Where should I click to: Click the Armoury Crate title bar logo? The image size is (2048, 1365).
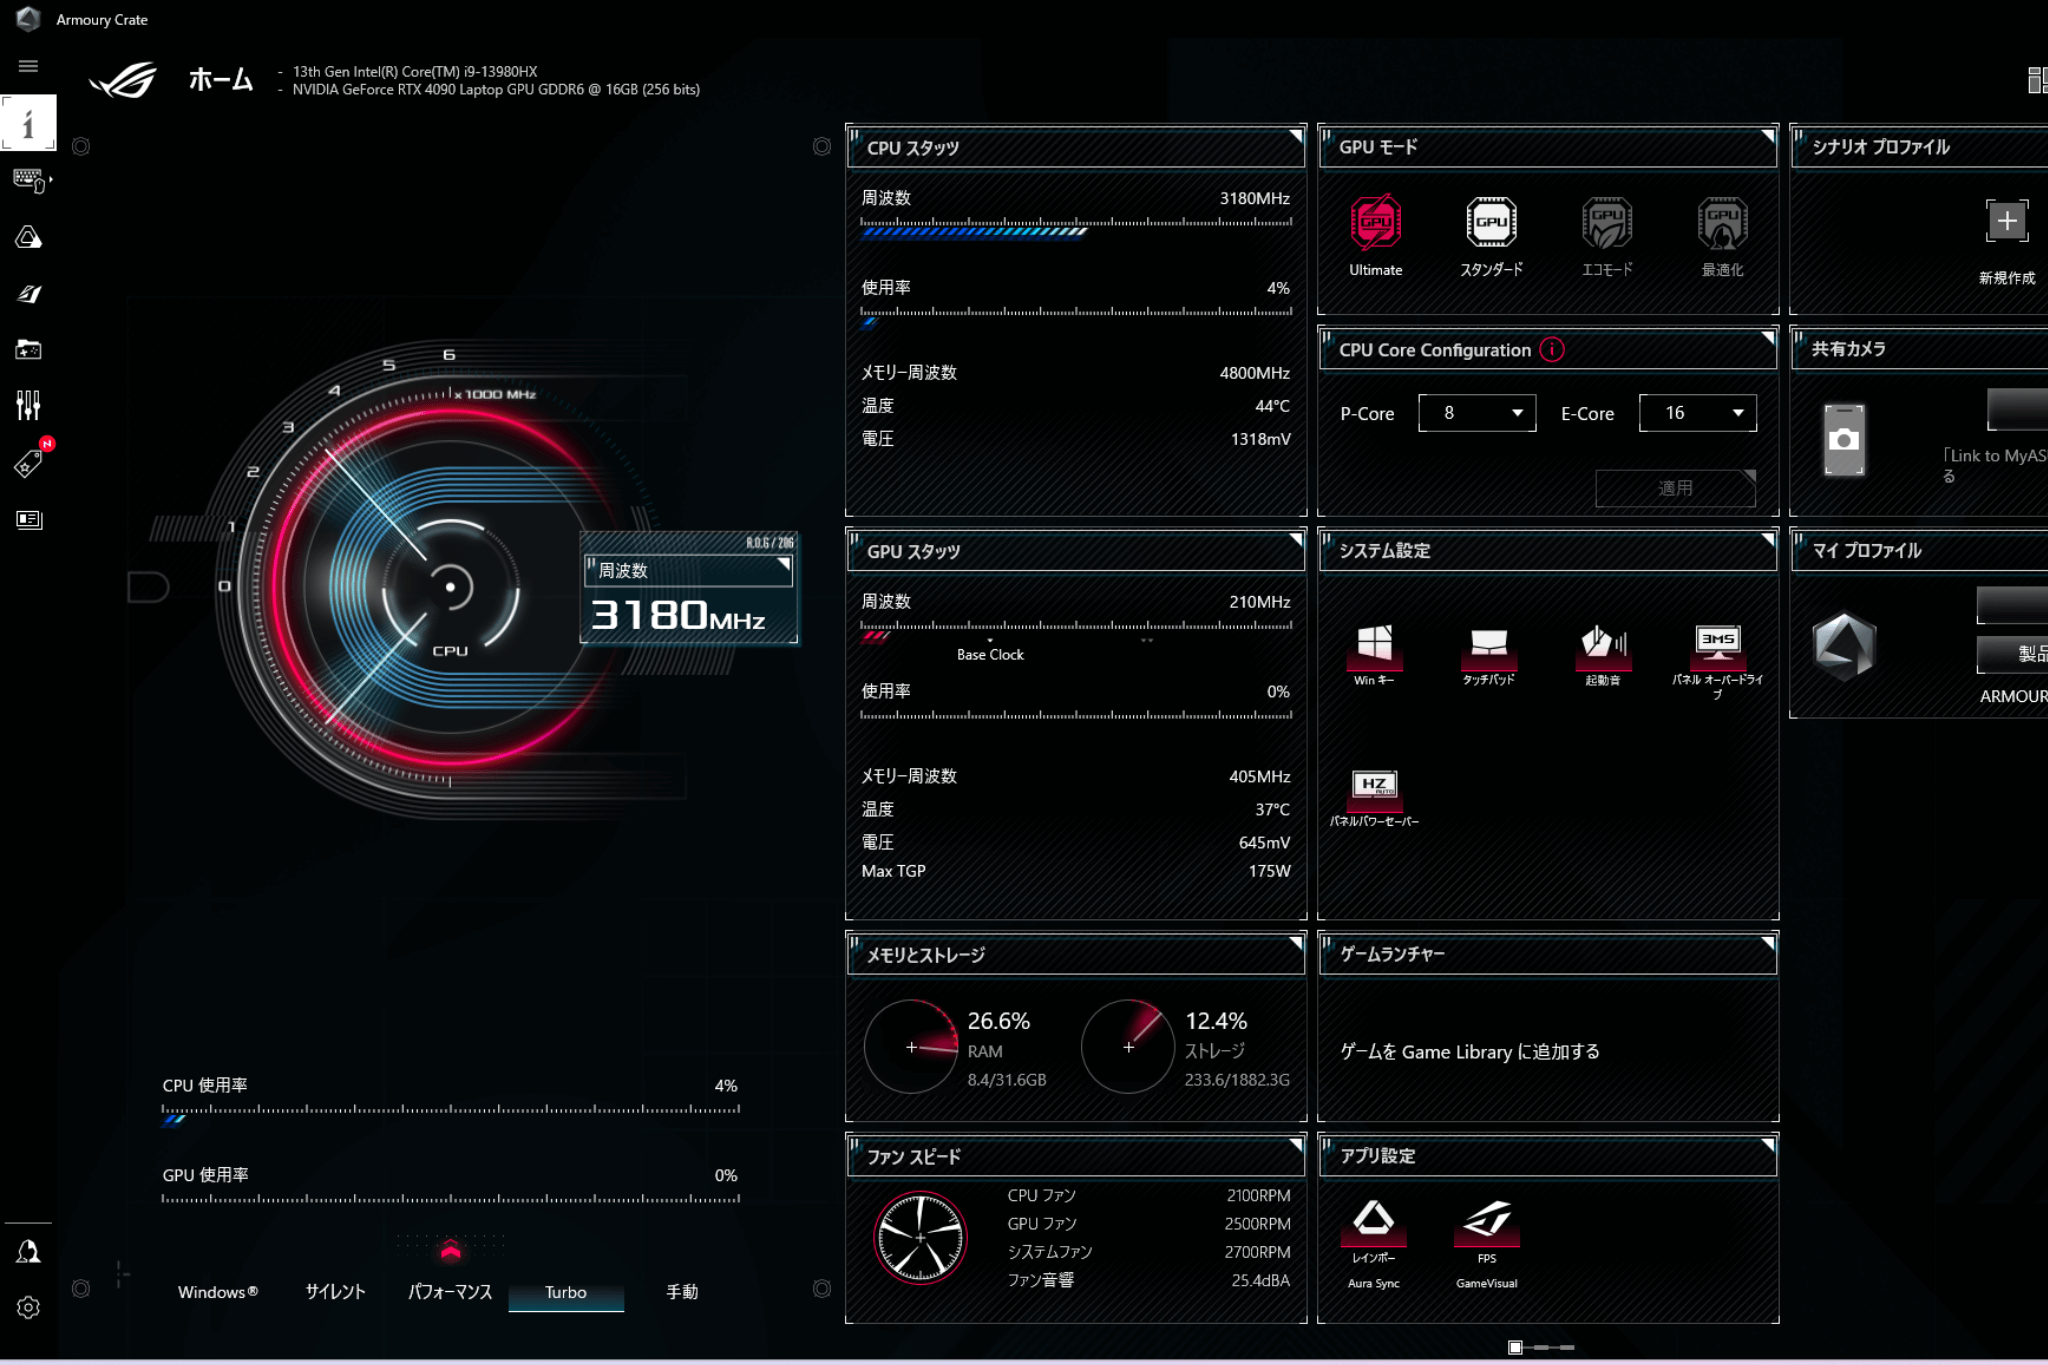28,19
